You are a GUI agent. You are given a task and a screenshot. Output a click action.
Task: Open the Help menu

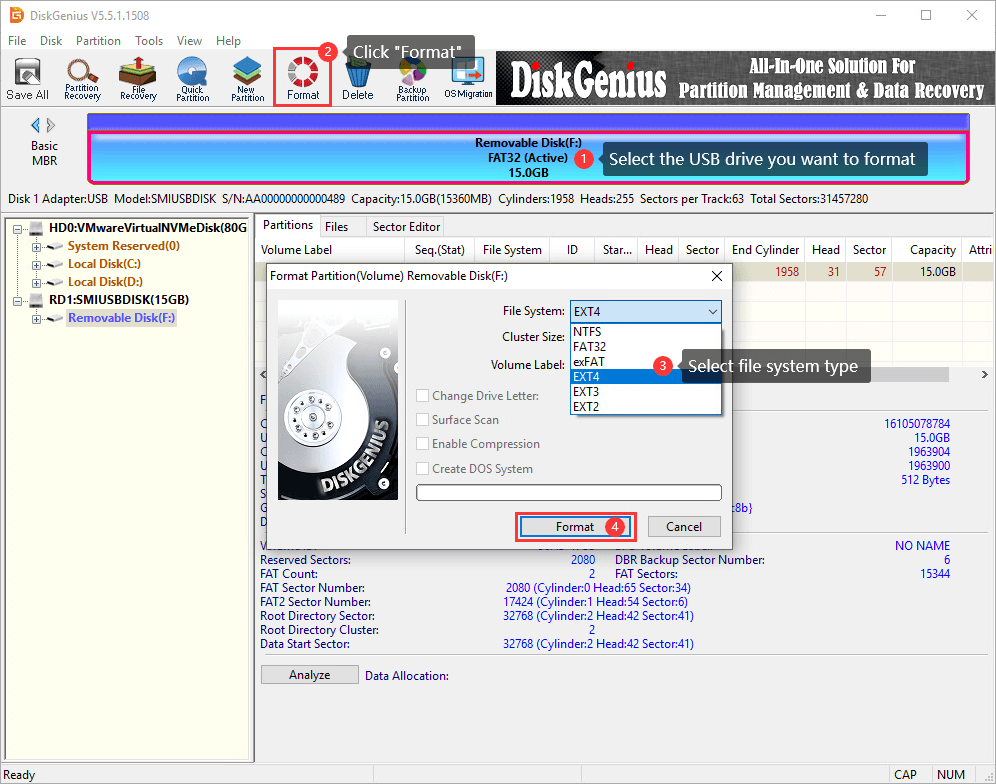(228, 41)
